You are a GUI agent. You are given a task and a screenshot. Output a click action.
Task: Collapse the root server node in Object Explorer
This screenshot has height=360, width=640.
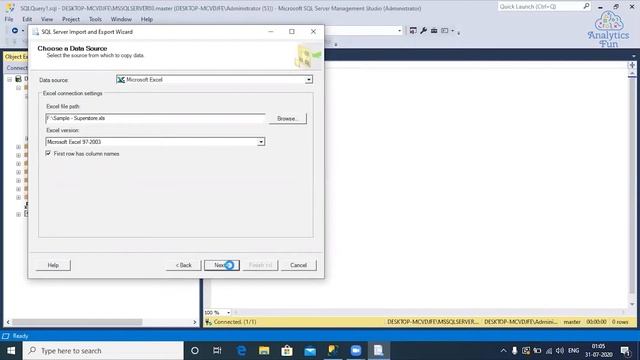point(9,79)
